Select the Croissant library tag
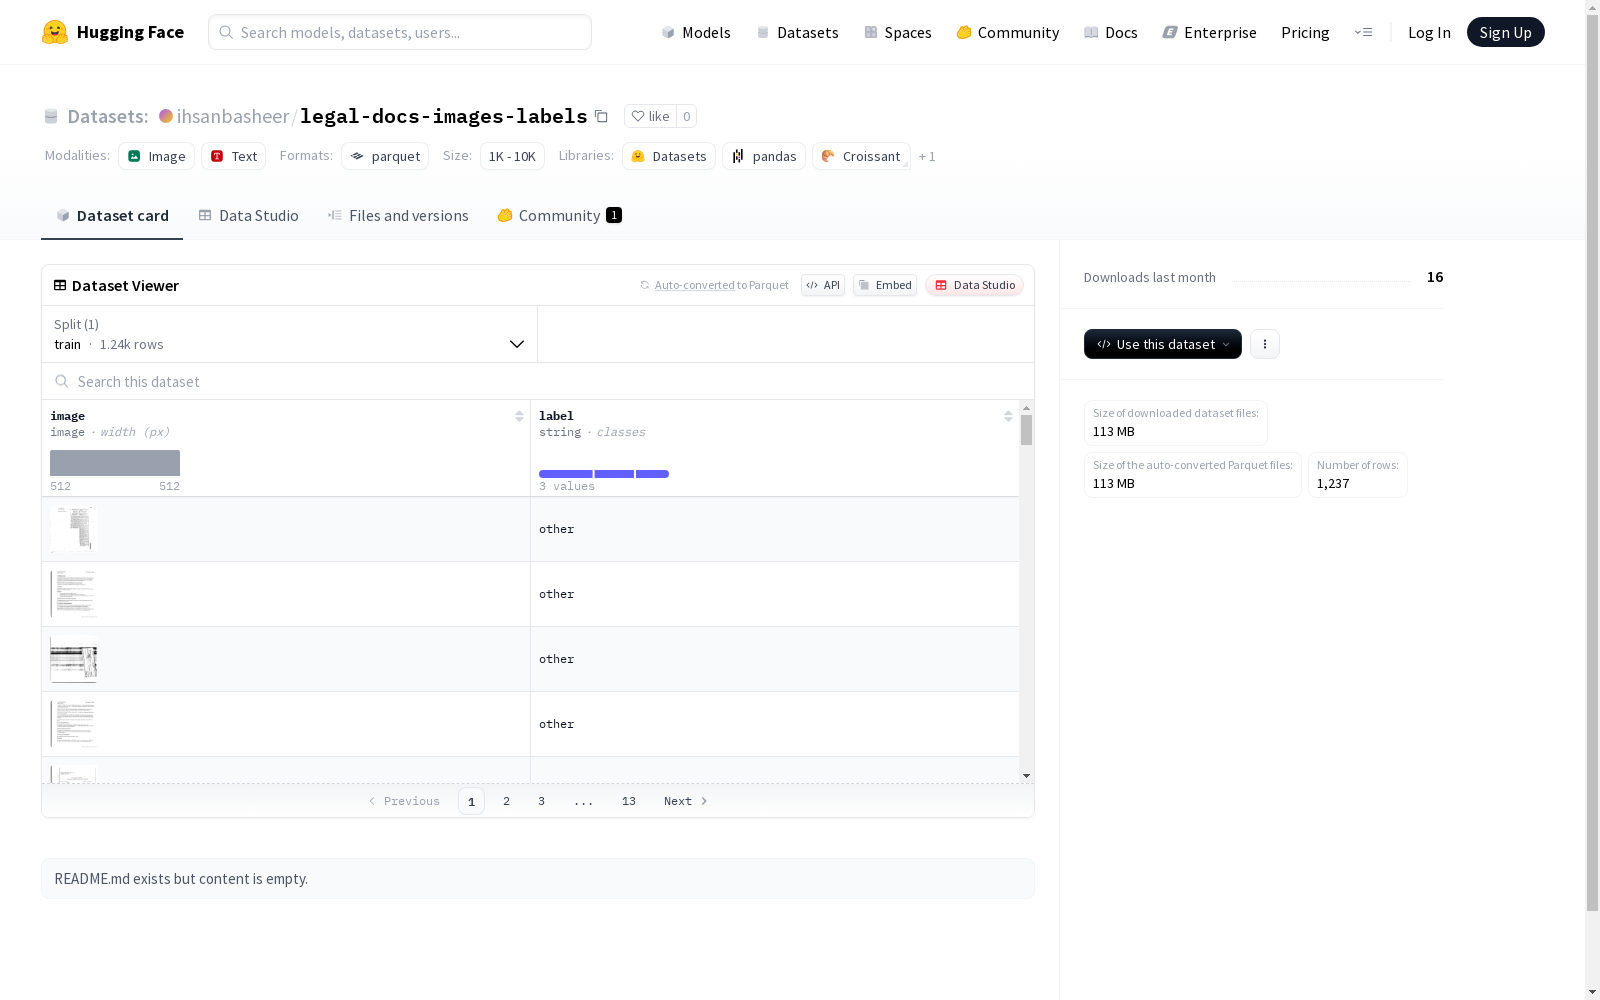 click(x=861, y=156)
